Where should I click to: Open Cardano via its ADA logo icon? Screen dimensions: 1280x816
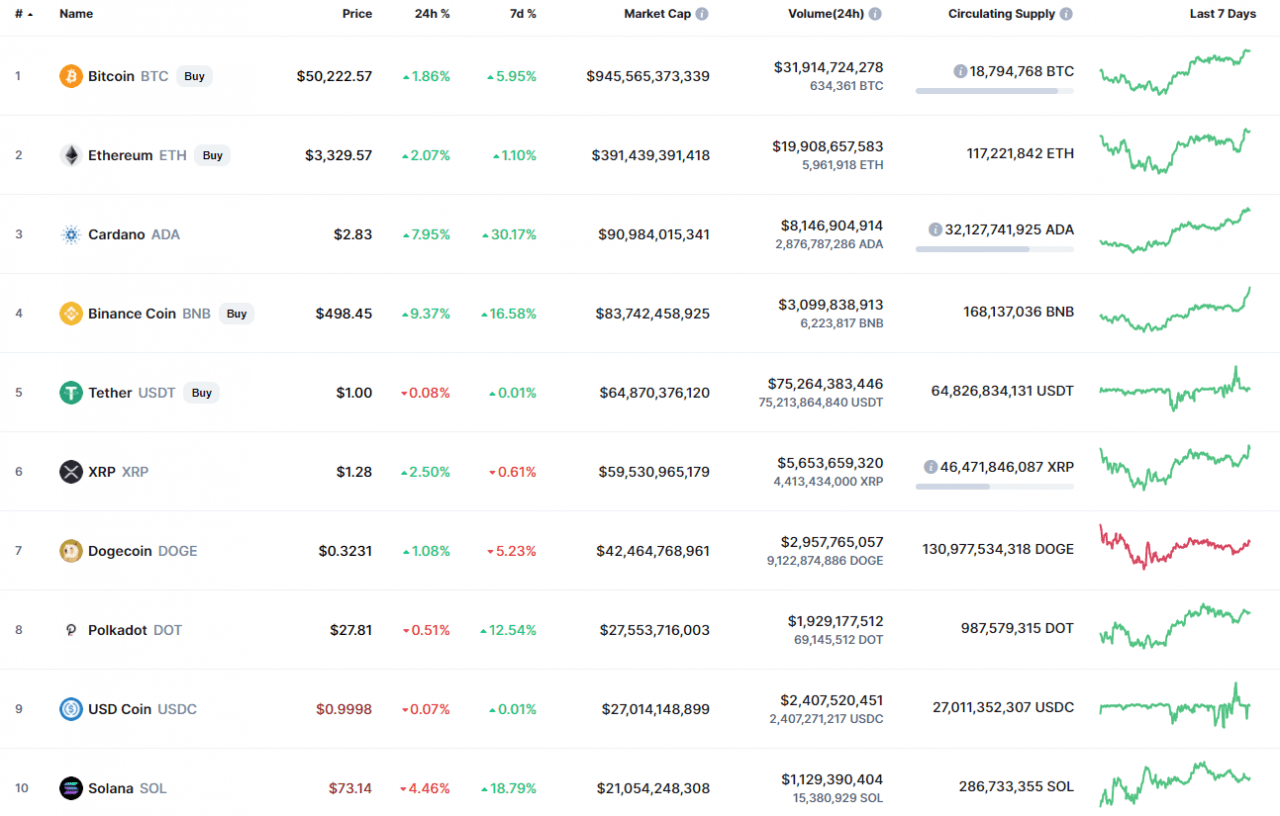pos(70,234)
